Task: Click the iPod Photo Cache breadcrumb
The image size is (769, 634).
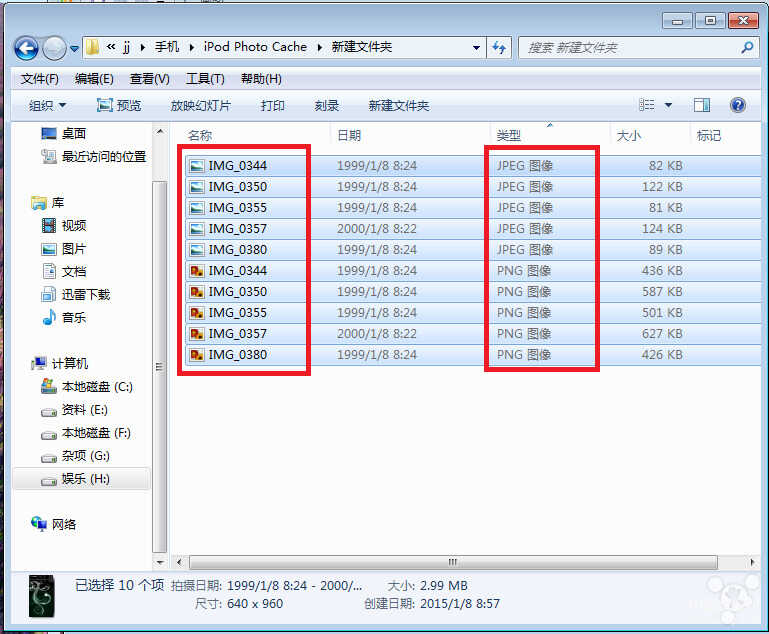Action: (255, 47)
